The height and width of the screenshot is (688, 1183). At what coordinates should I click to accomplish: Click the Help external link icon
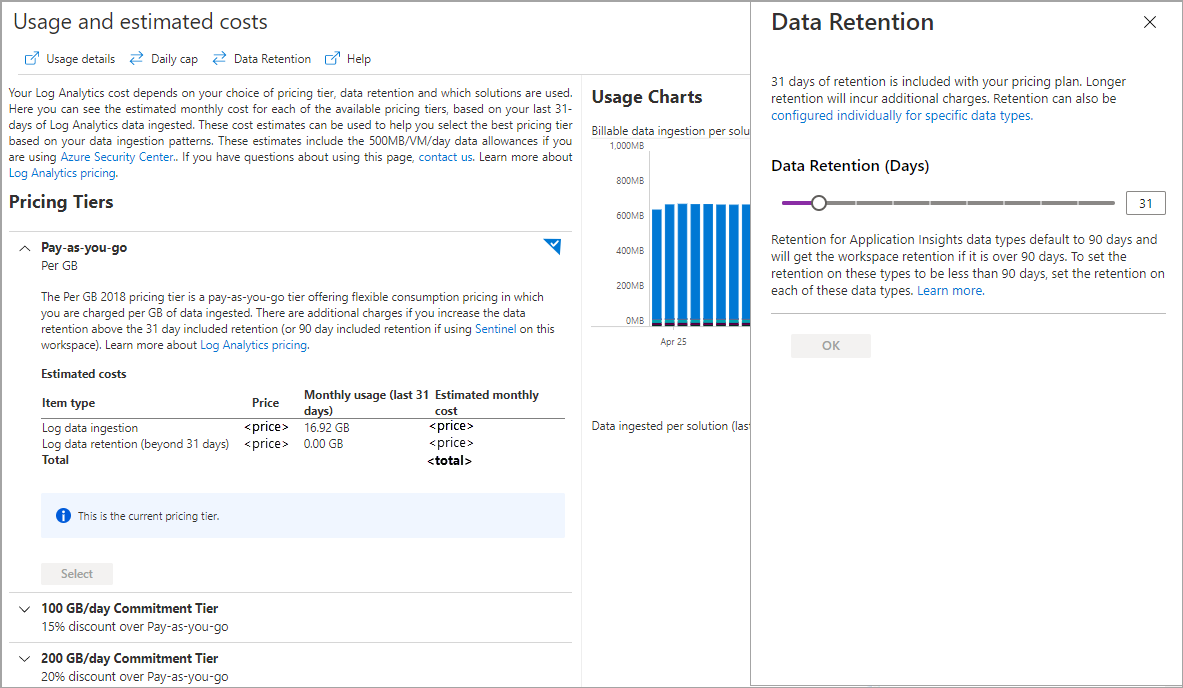(332, 59)
